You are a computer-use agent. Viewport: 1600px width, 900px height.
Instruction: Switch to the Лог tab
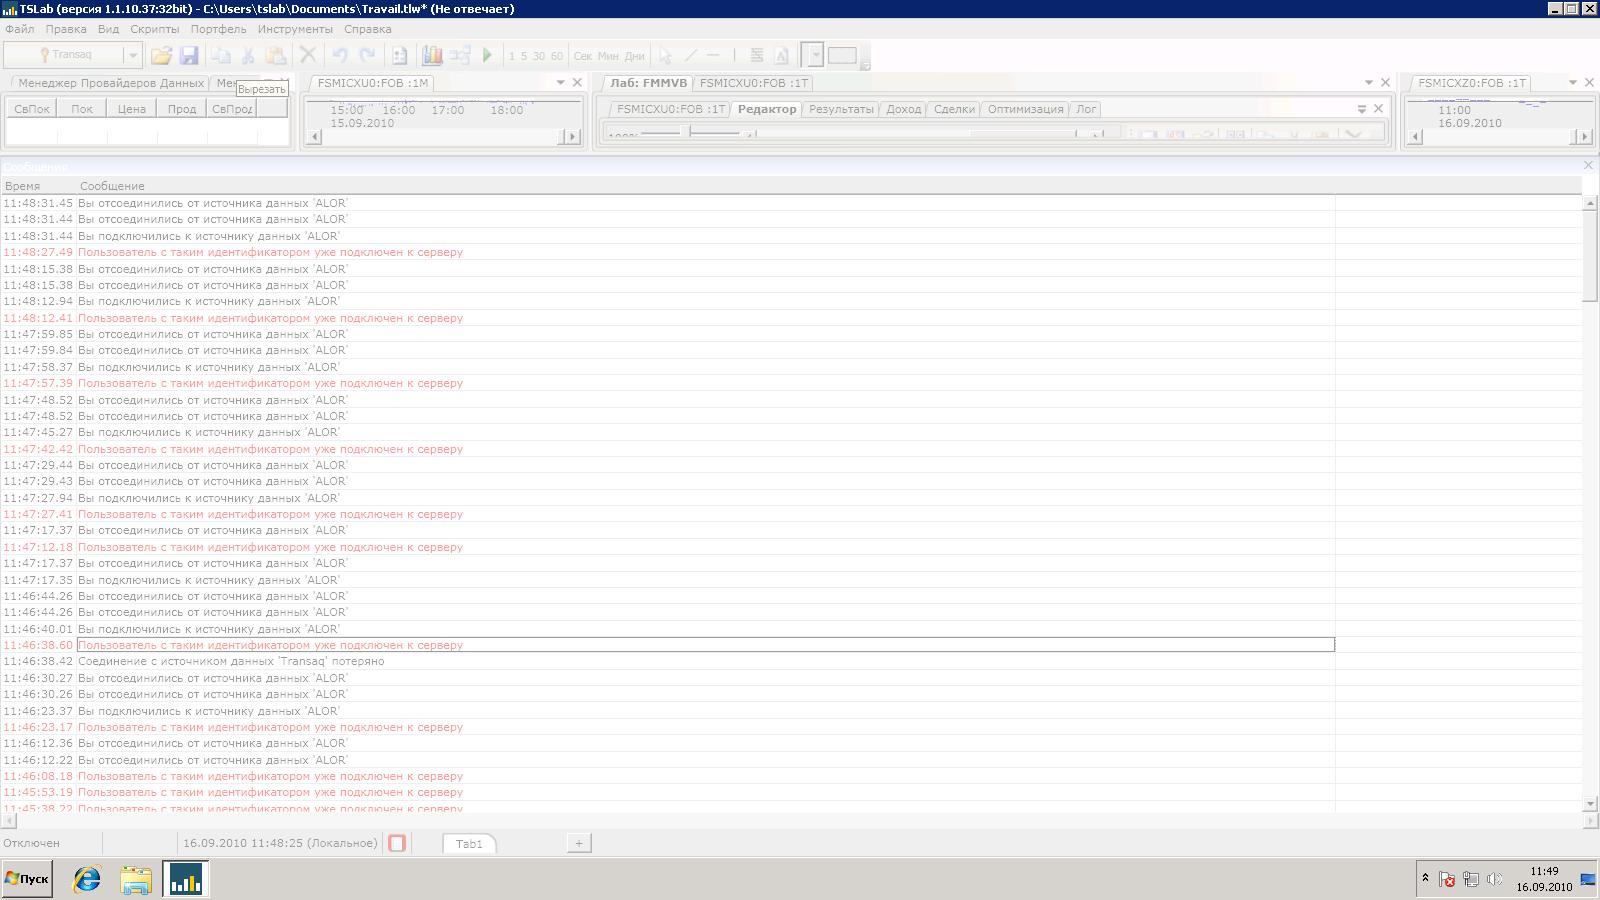tap(1086, 109)
